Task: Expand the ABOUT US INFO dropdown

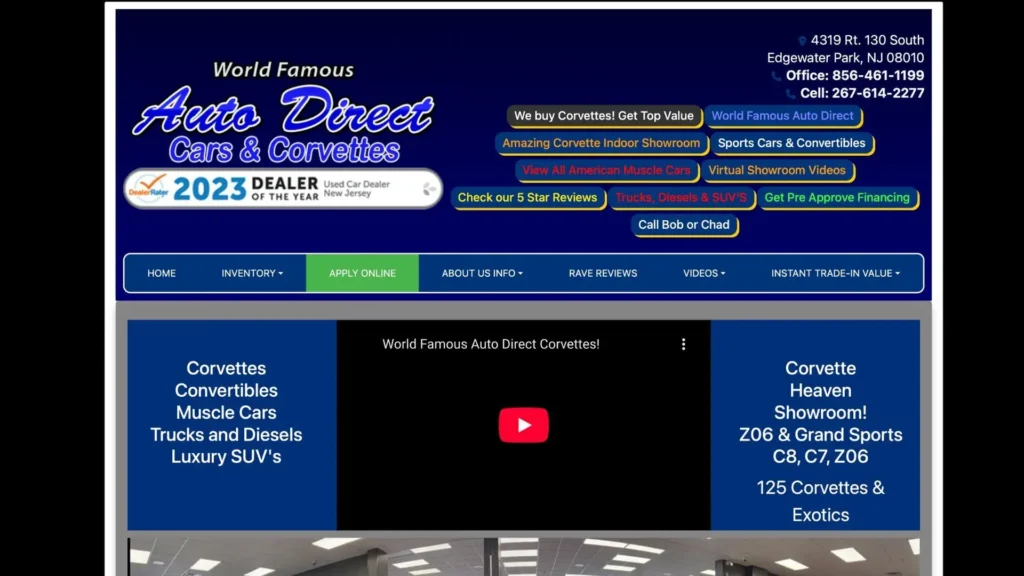Action: pyautogui.click(x=482, y=273)
